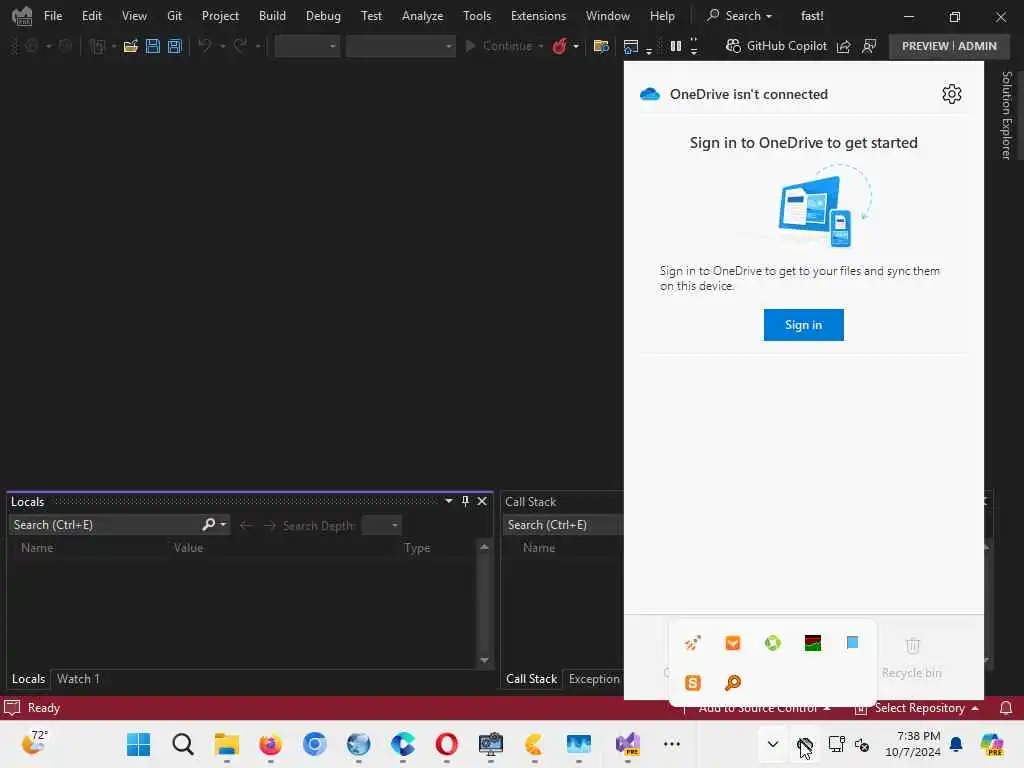Click the red-green chart icon in tray overflow
The image size is (1024, 768).
(x=812, y=643)
